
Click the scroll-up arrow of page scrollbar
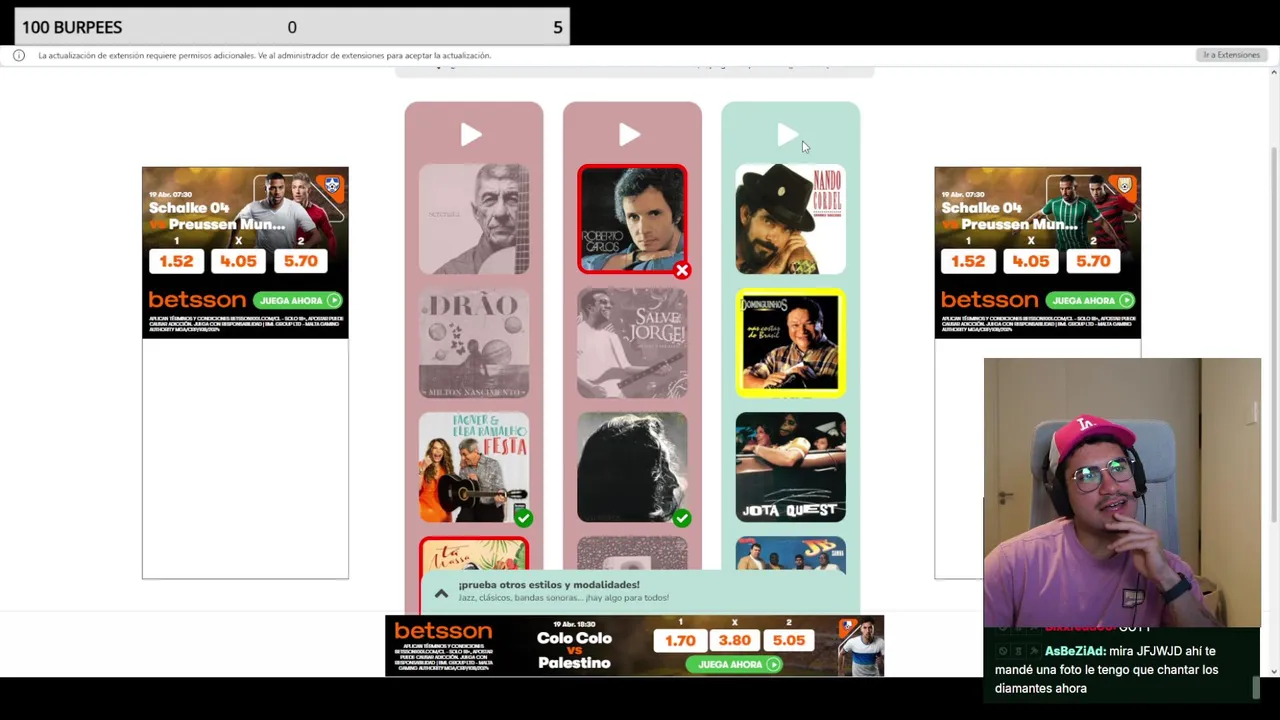click(1274, 72)
